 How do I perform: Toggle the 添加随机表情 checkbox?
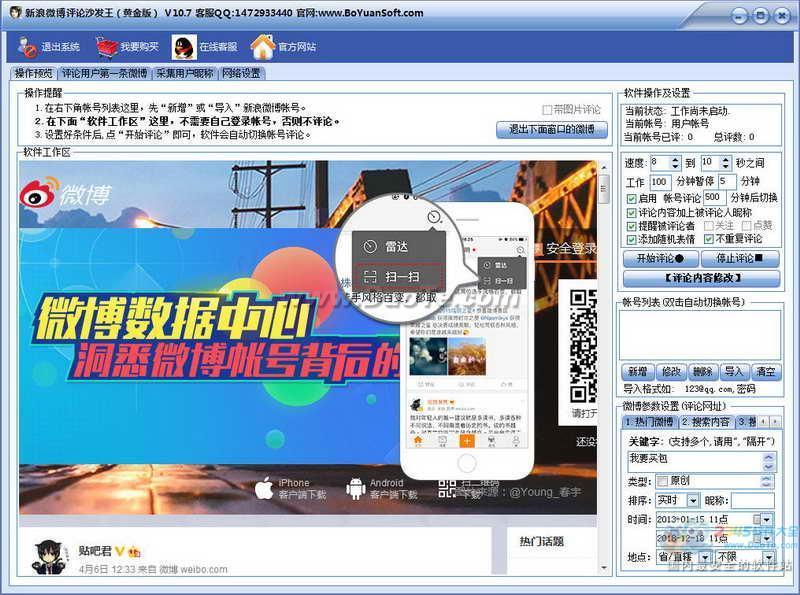632,239
